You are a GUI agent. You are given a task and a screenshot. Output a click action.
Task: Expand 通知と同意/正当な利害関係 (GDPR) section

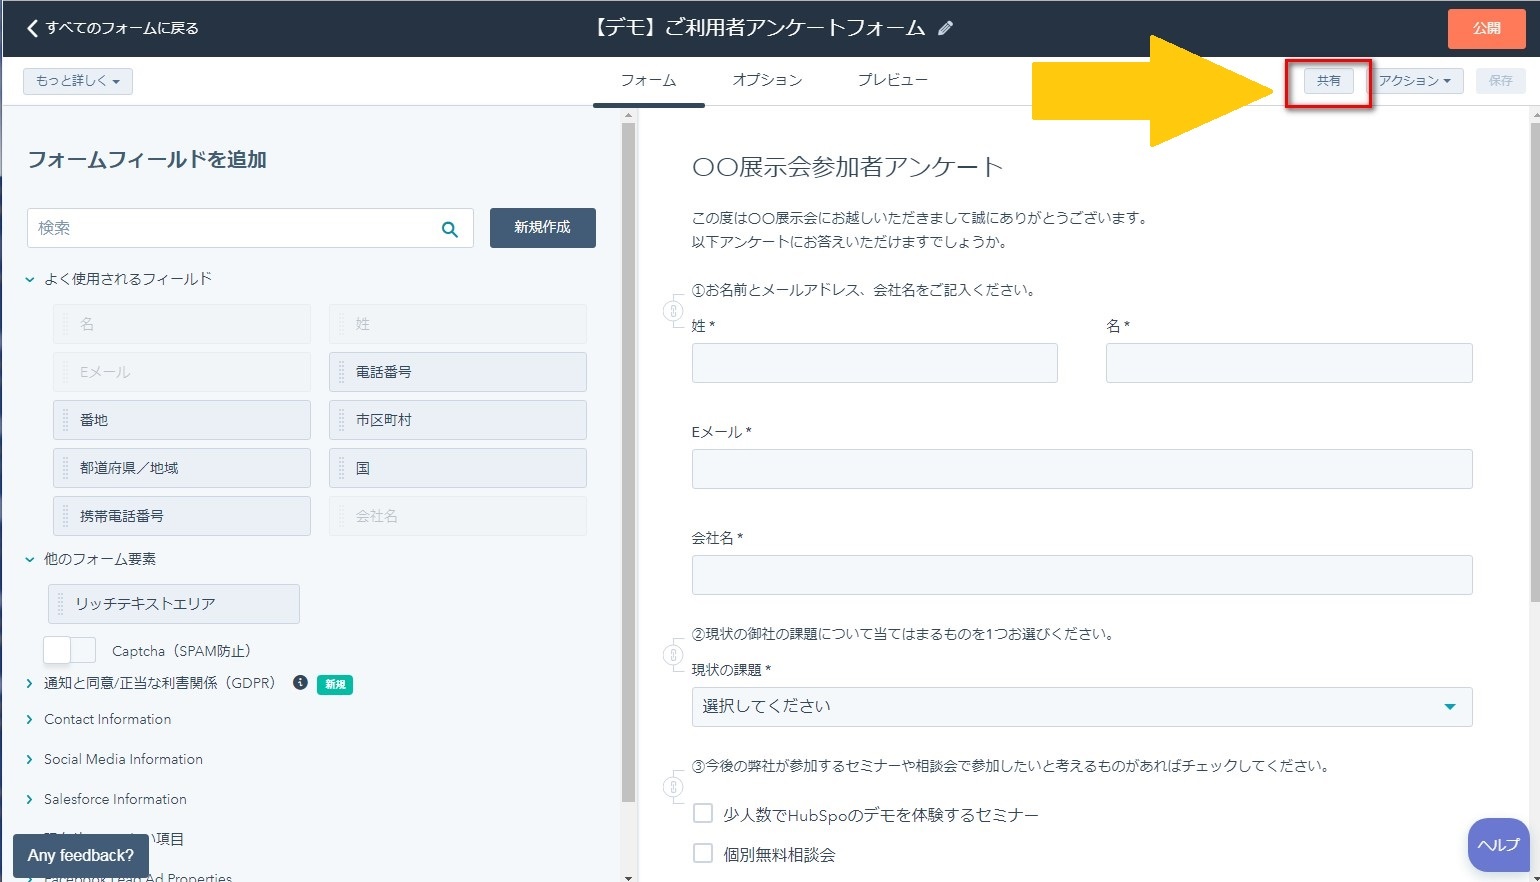coord(30,684)
